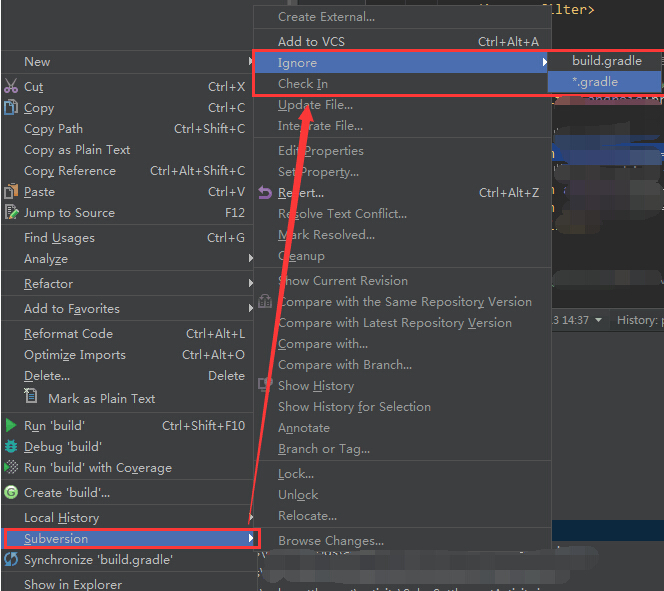
Task: Choose Annotate
Action: coord(402,428)
